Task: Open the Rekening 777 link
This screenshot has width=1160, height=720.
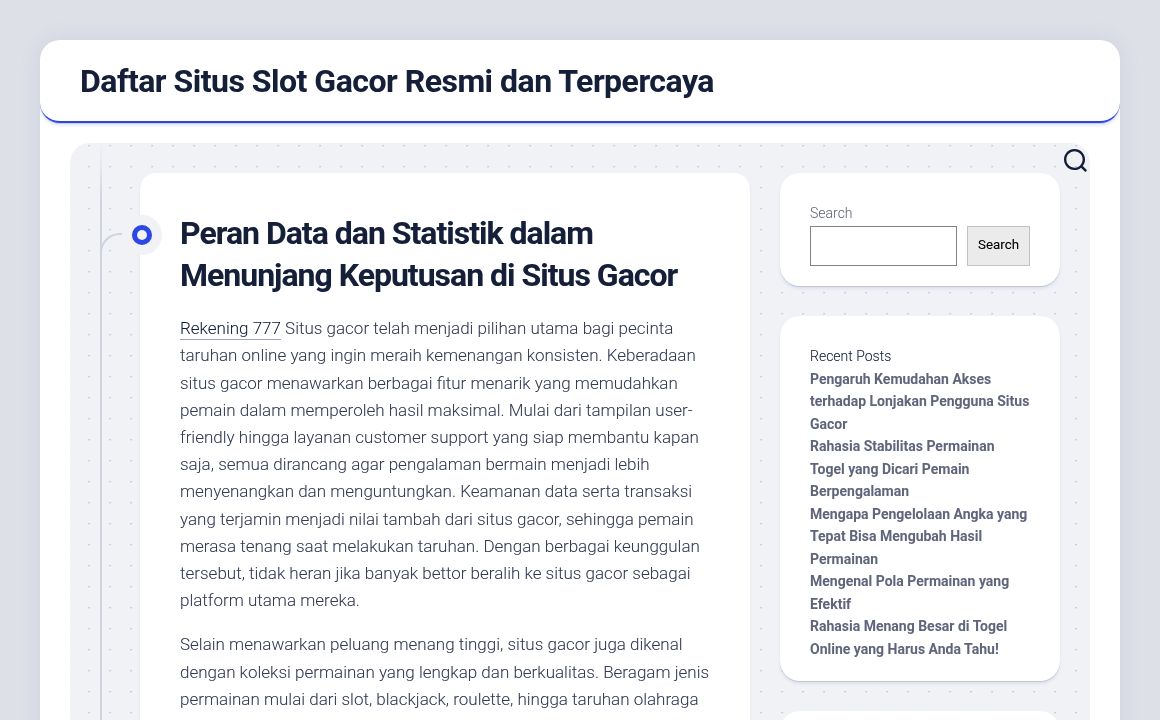Action: click(x=230, y=328)
